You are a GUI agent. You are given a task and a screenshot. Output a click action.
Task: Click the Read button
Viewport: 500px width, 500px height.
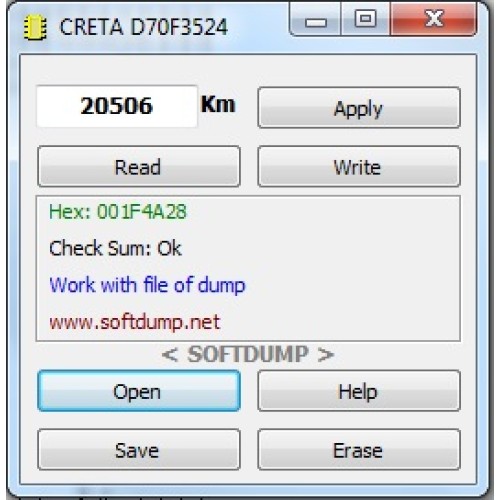[x=139, y=166]
